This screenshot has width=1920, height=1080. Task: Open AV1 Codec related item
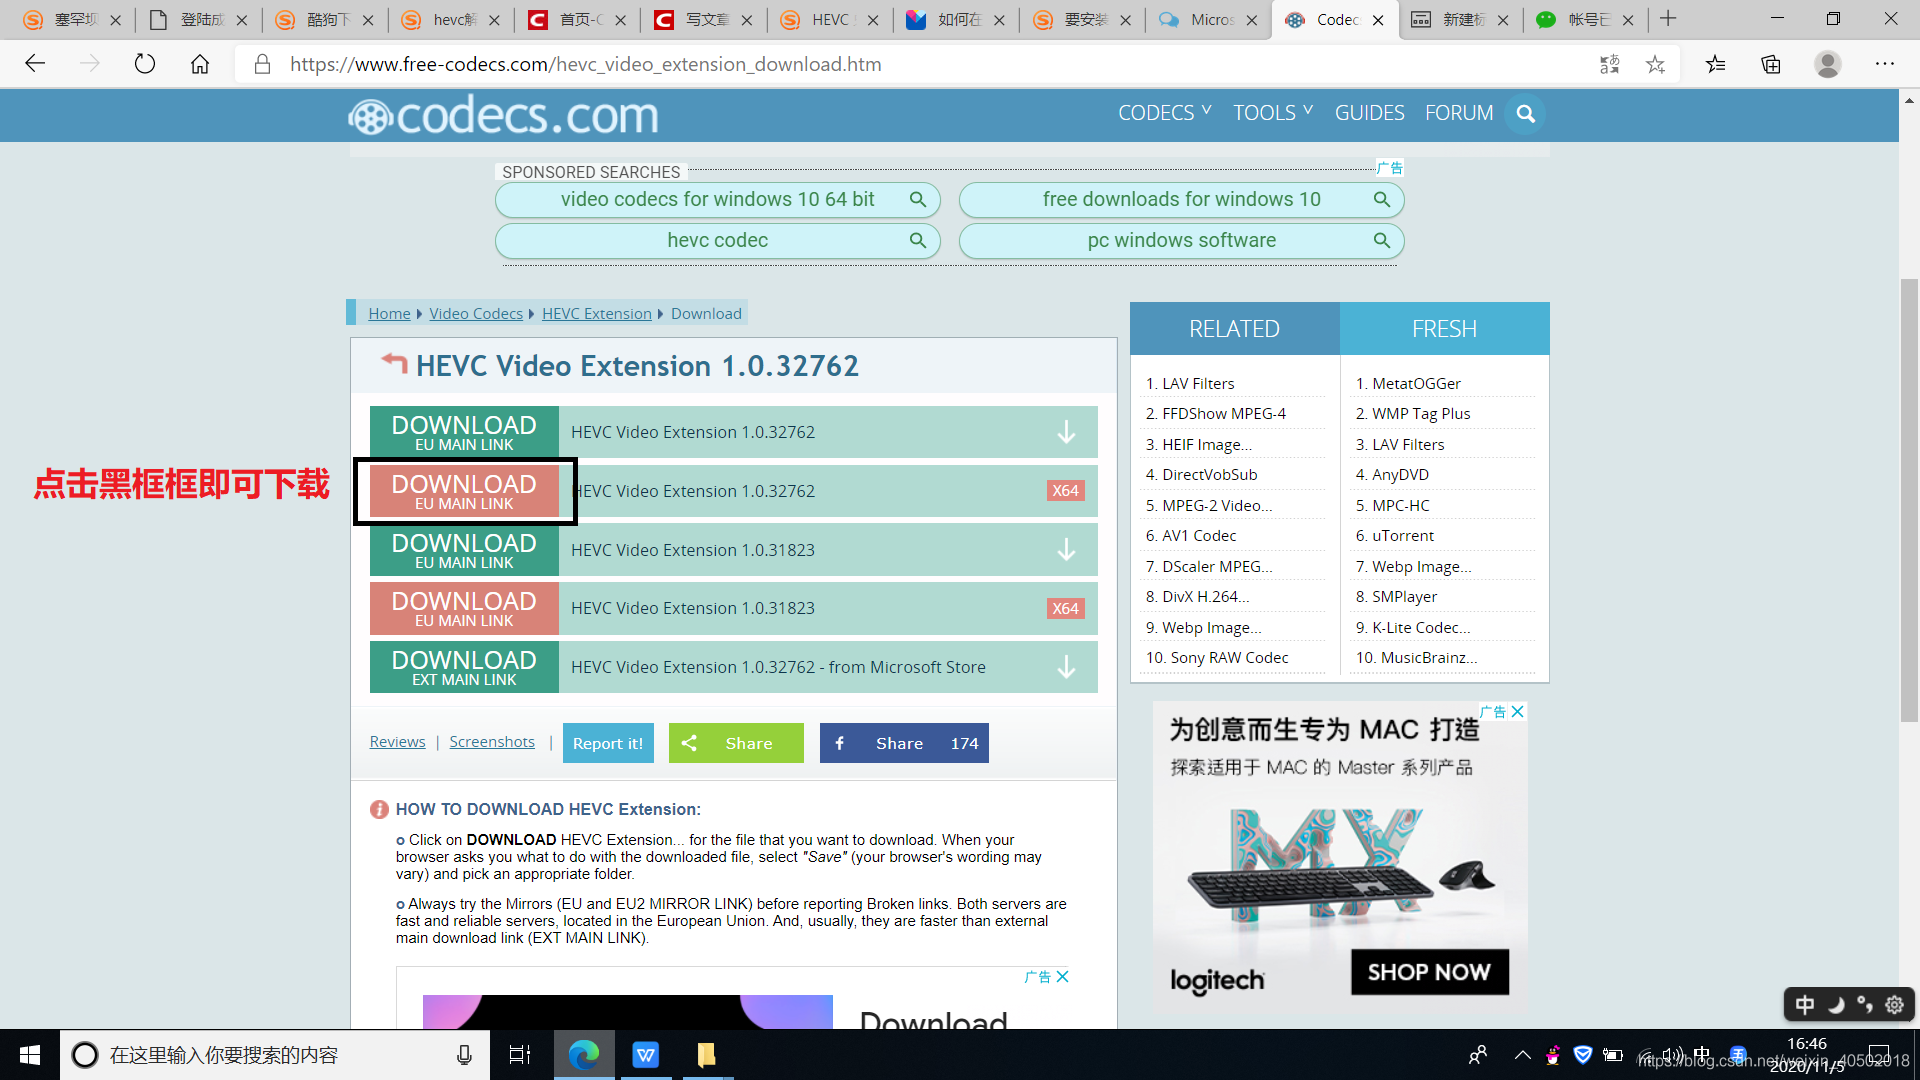[x=1199, y=536]
